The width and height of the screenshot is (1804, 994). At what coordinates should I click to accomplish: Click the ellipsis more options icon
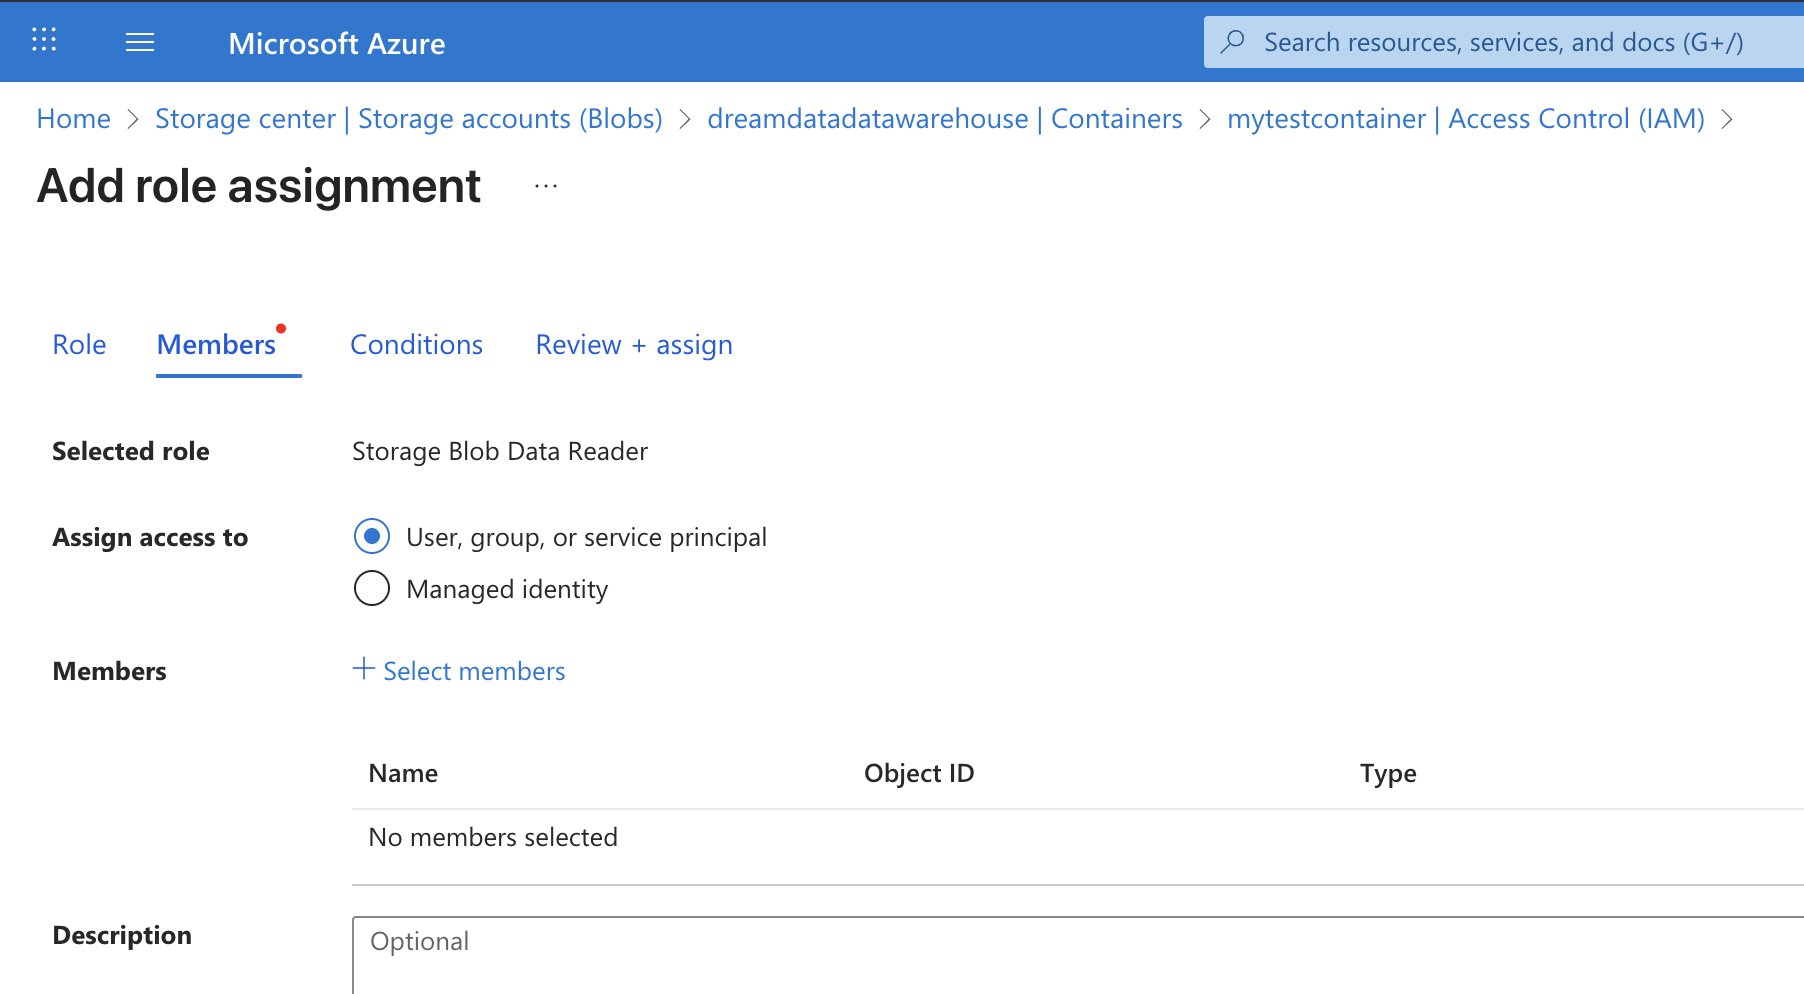(x=546, y=186)
